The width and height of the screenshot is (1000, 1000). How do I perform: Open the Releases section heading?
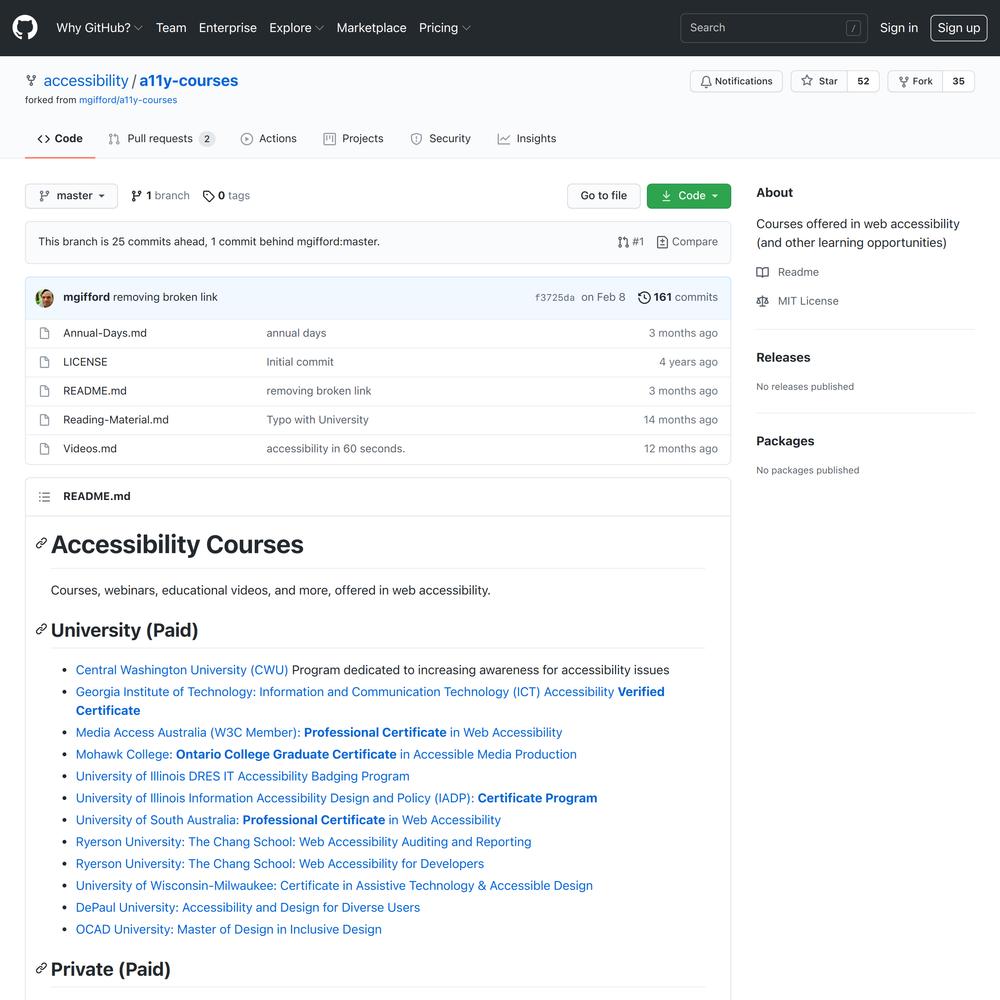[783, 358]
